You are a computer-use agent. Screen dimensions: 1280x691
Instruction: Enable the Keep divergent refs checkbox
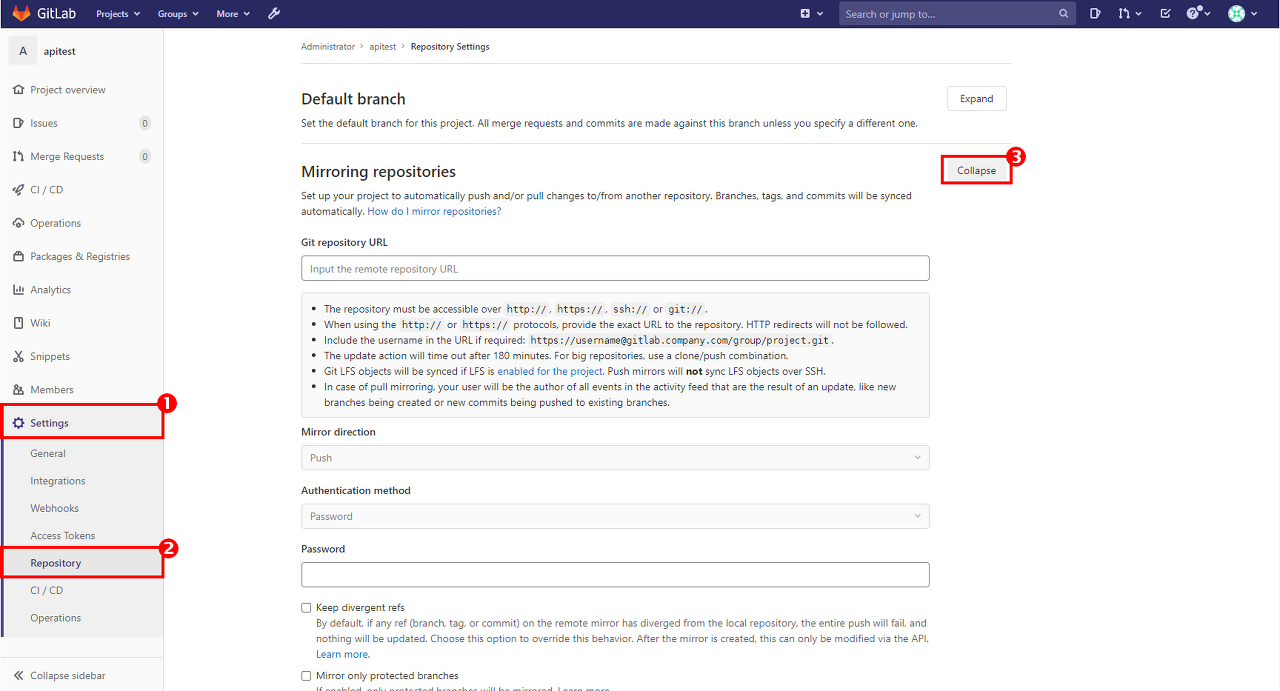click(x=306, y=607)
